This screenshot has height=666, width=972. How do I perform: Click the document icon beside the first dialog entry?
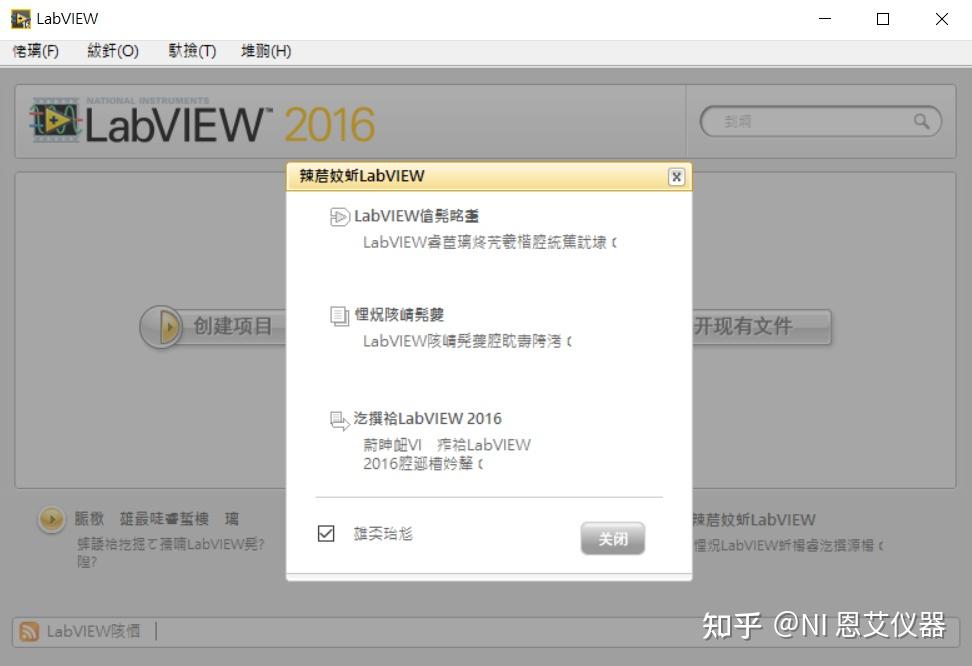340,216
